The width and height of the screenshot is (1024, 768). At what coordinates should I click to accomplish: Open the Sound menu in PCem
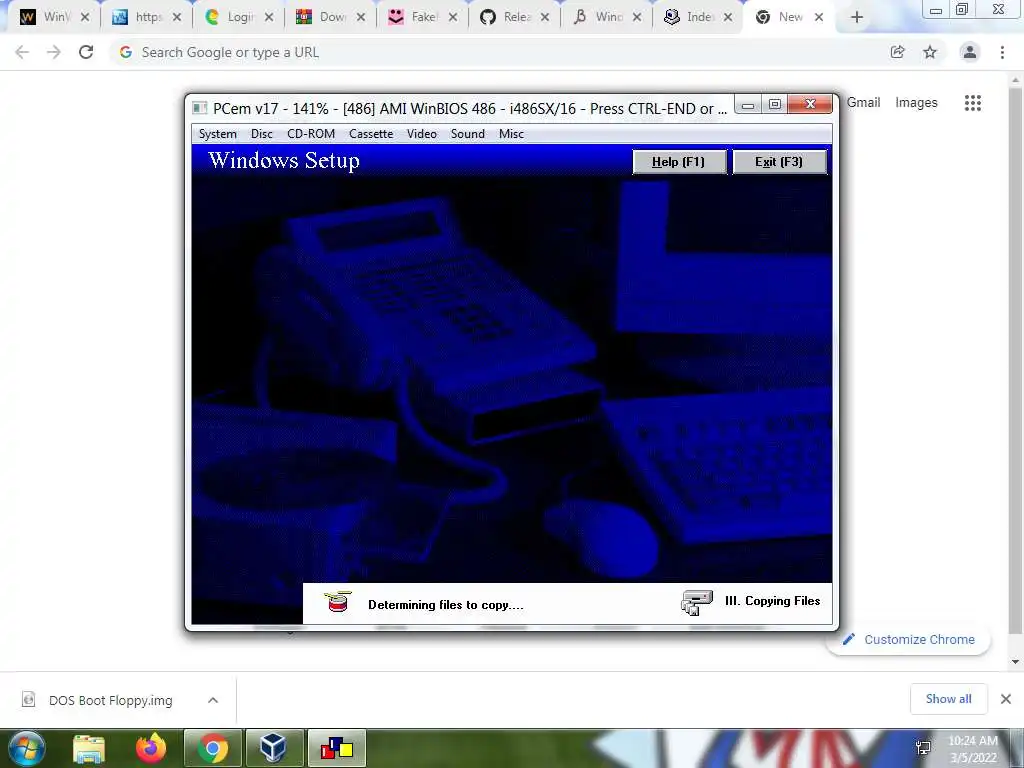click(468, 134)
